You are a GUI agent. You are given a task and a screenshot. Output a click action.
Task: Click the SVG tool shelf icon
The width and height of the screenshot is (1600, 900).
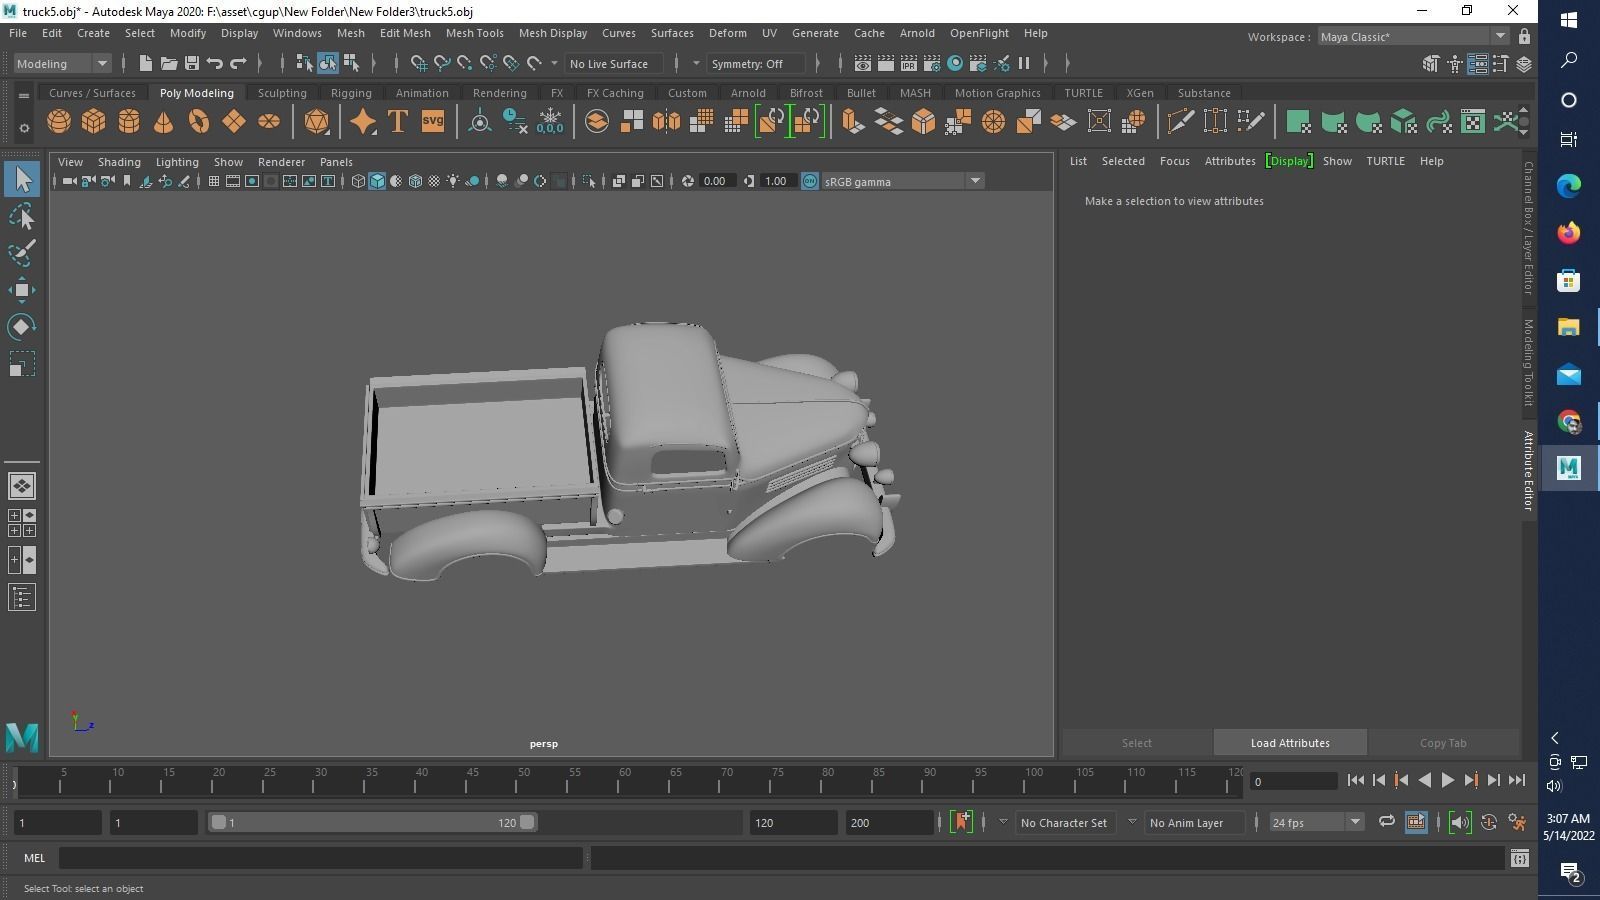432,122
